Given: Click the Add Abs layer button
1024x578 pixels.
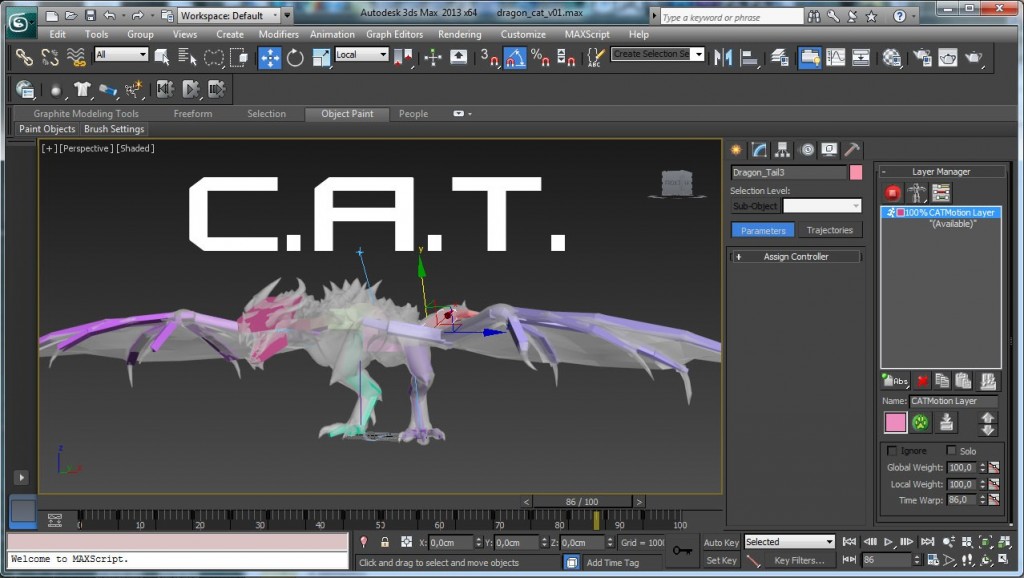Looking at the screenshot, I should [895, 381].
